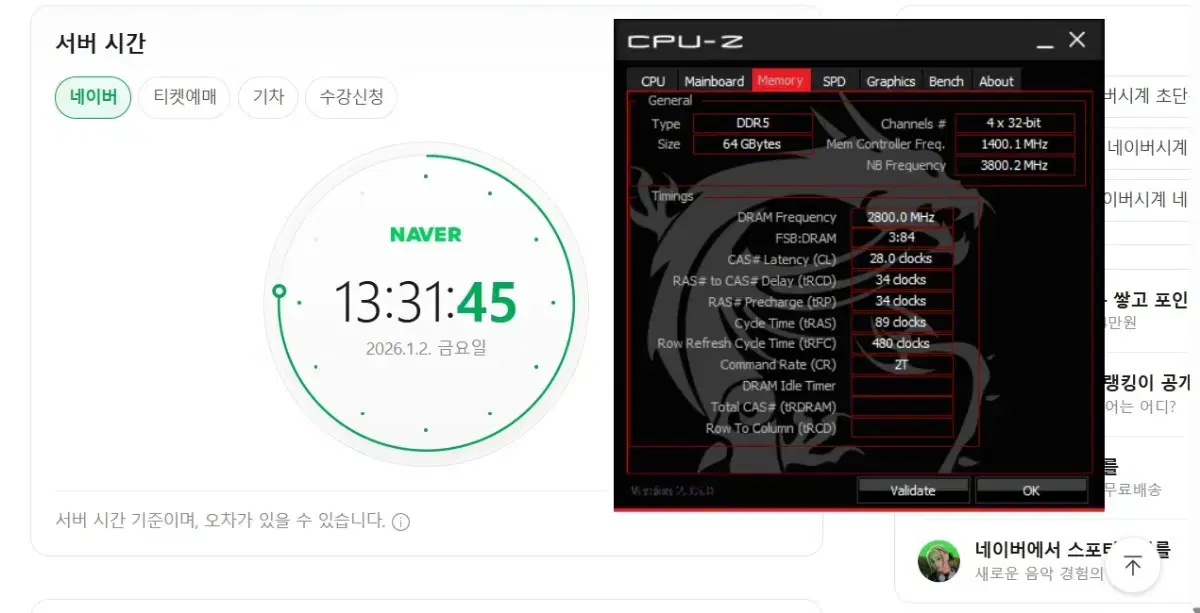Click the NAVER logo in the clock
The width and height of the screenshot is (1200, 613).
(x=426, y=235)
